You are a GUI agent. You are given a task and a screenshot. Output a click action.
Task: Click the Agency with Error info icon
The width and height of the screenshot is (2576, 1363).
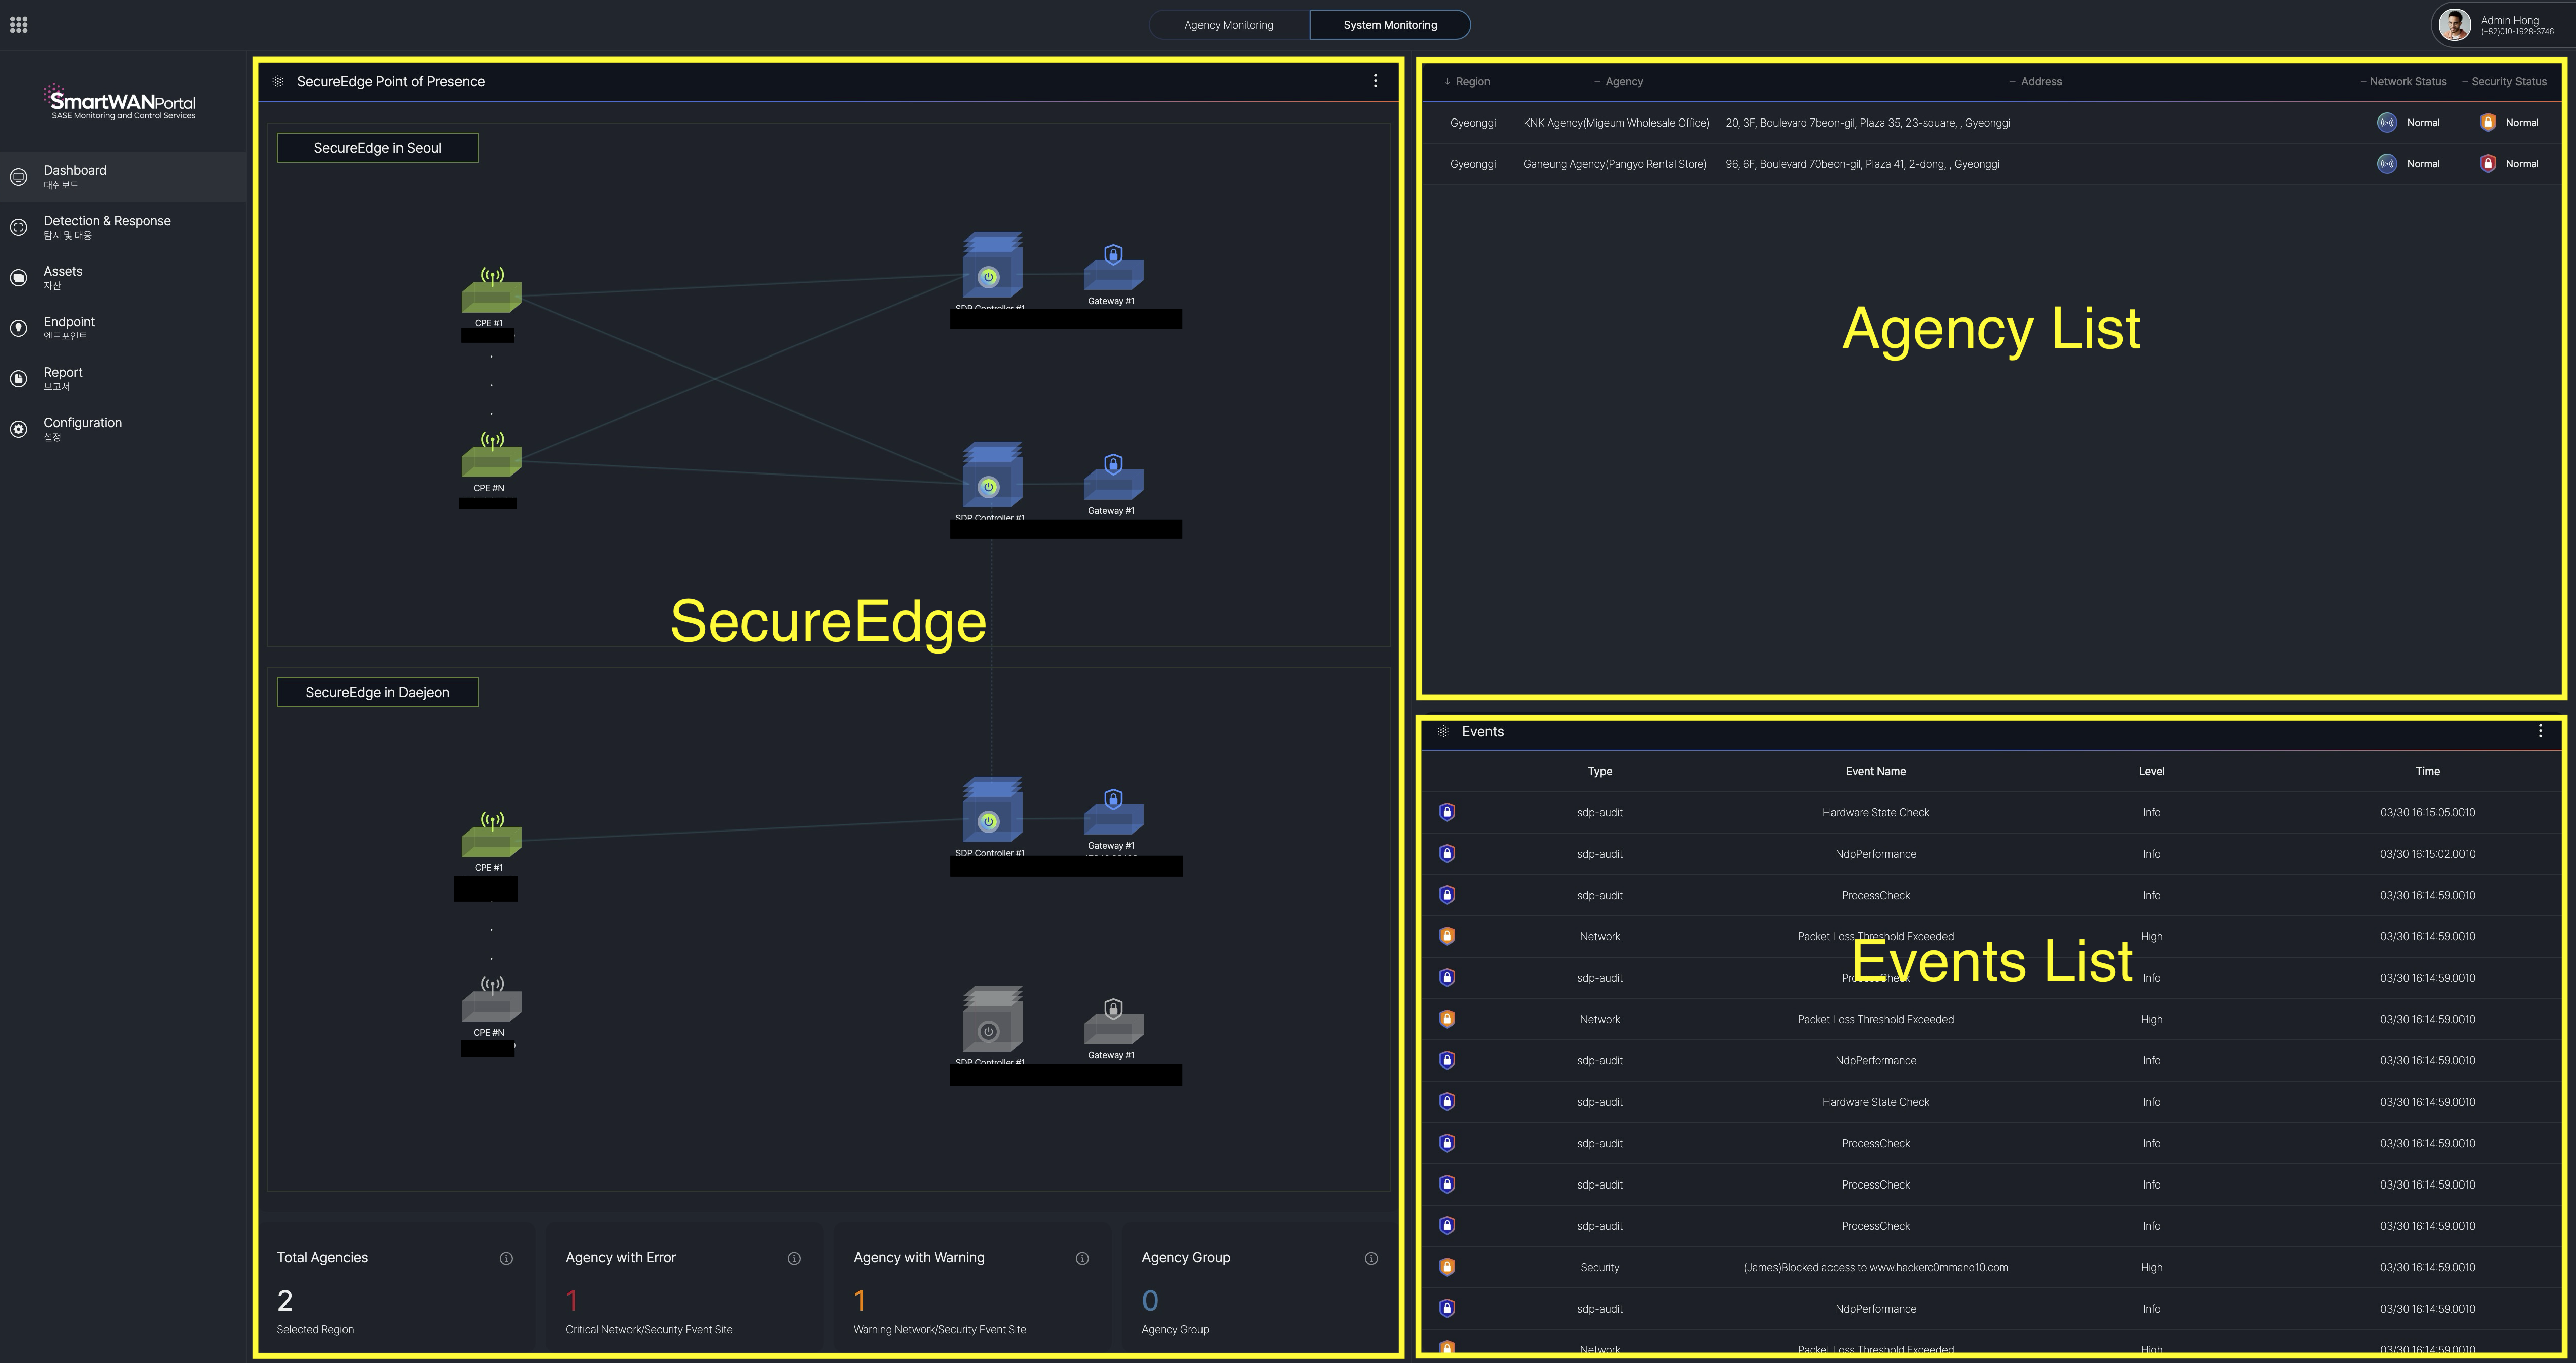794,1258
